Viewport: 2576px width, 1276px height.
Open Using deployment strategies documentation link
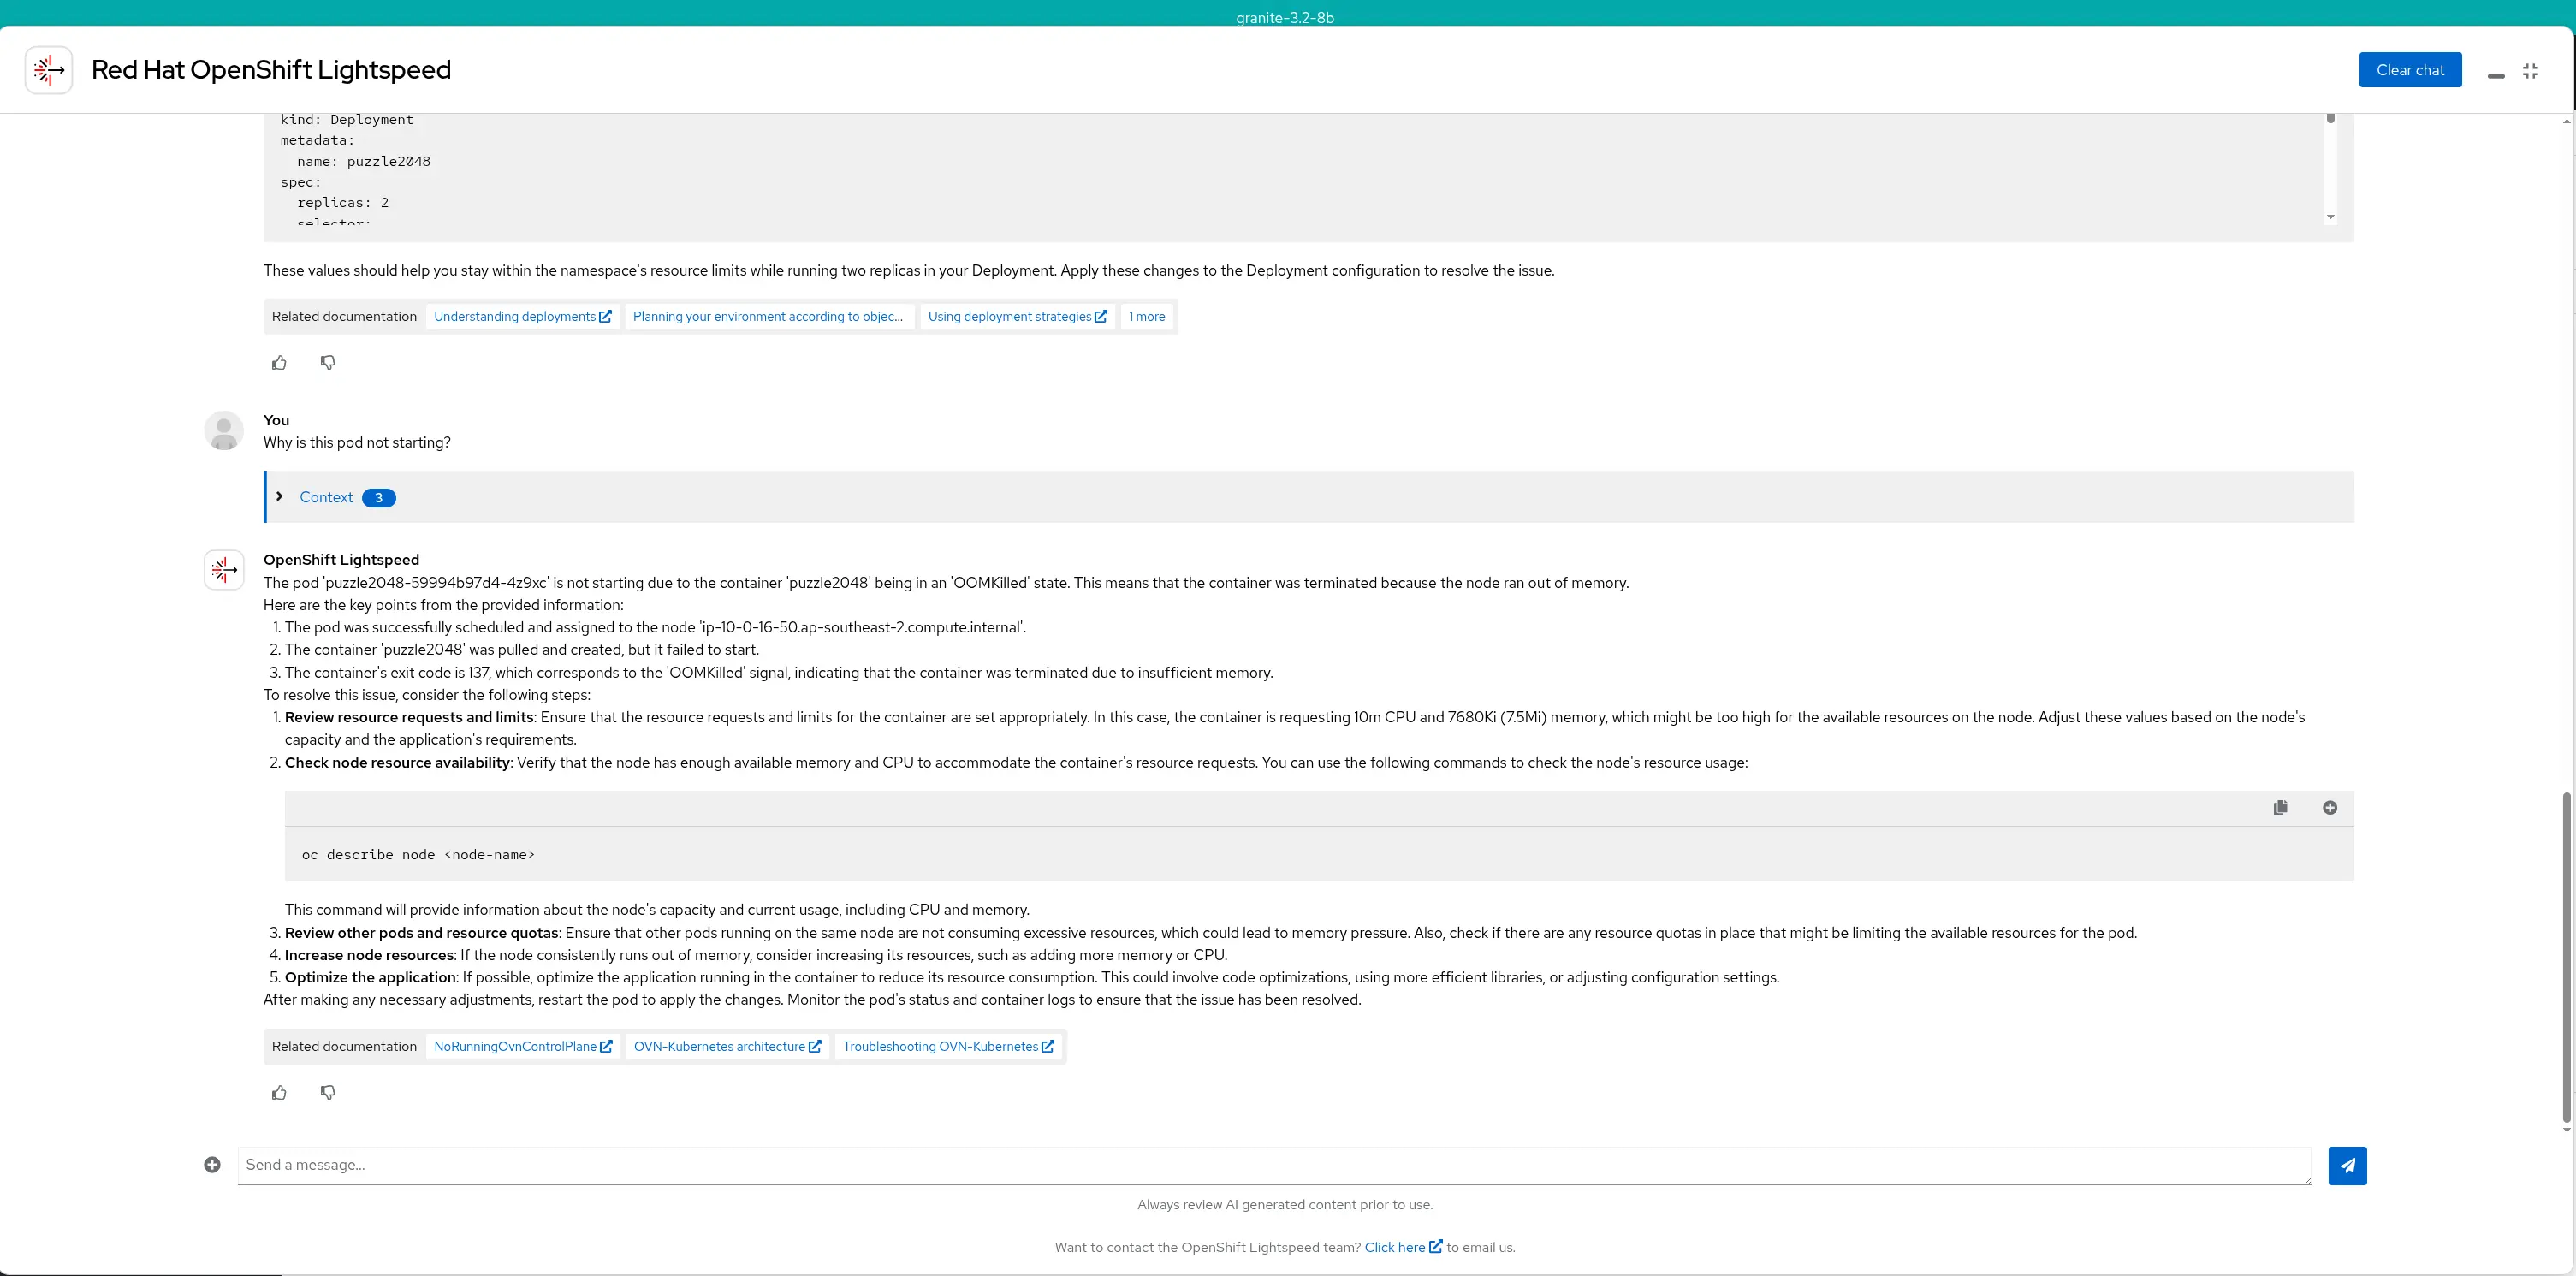click(x=1017, y=316)
